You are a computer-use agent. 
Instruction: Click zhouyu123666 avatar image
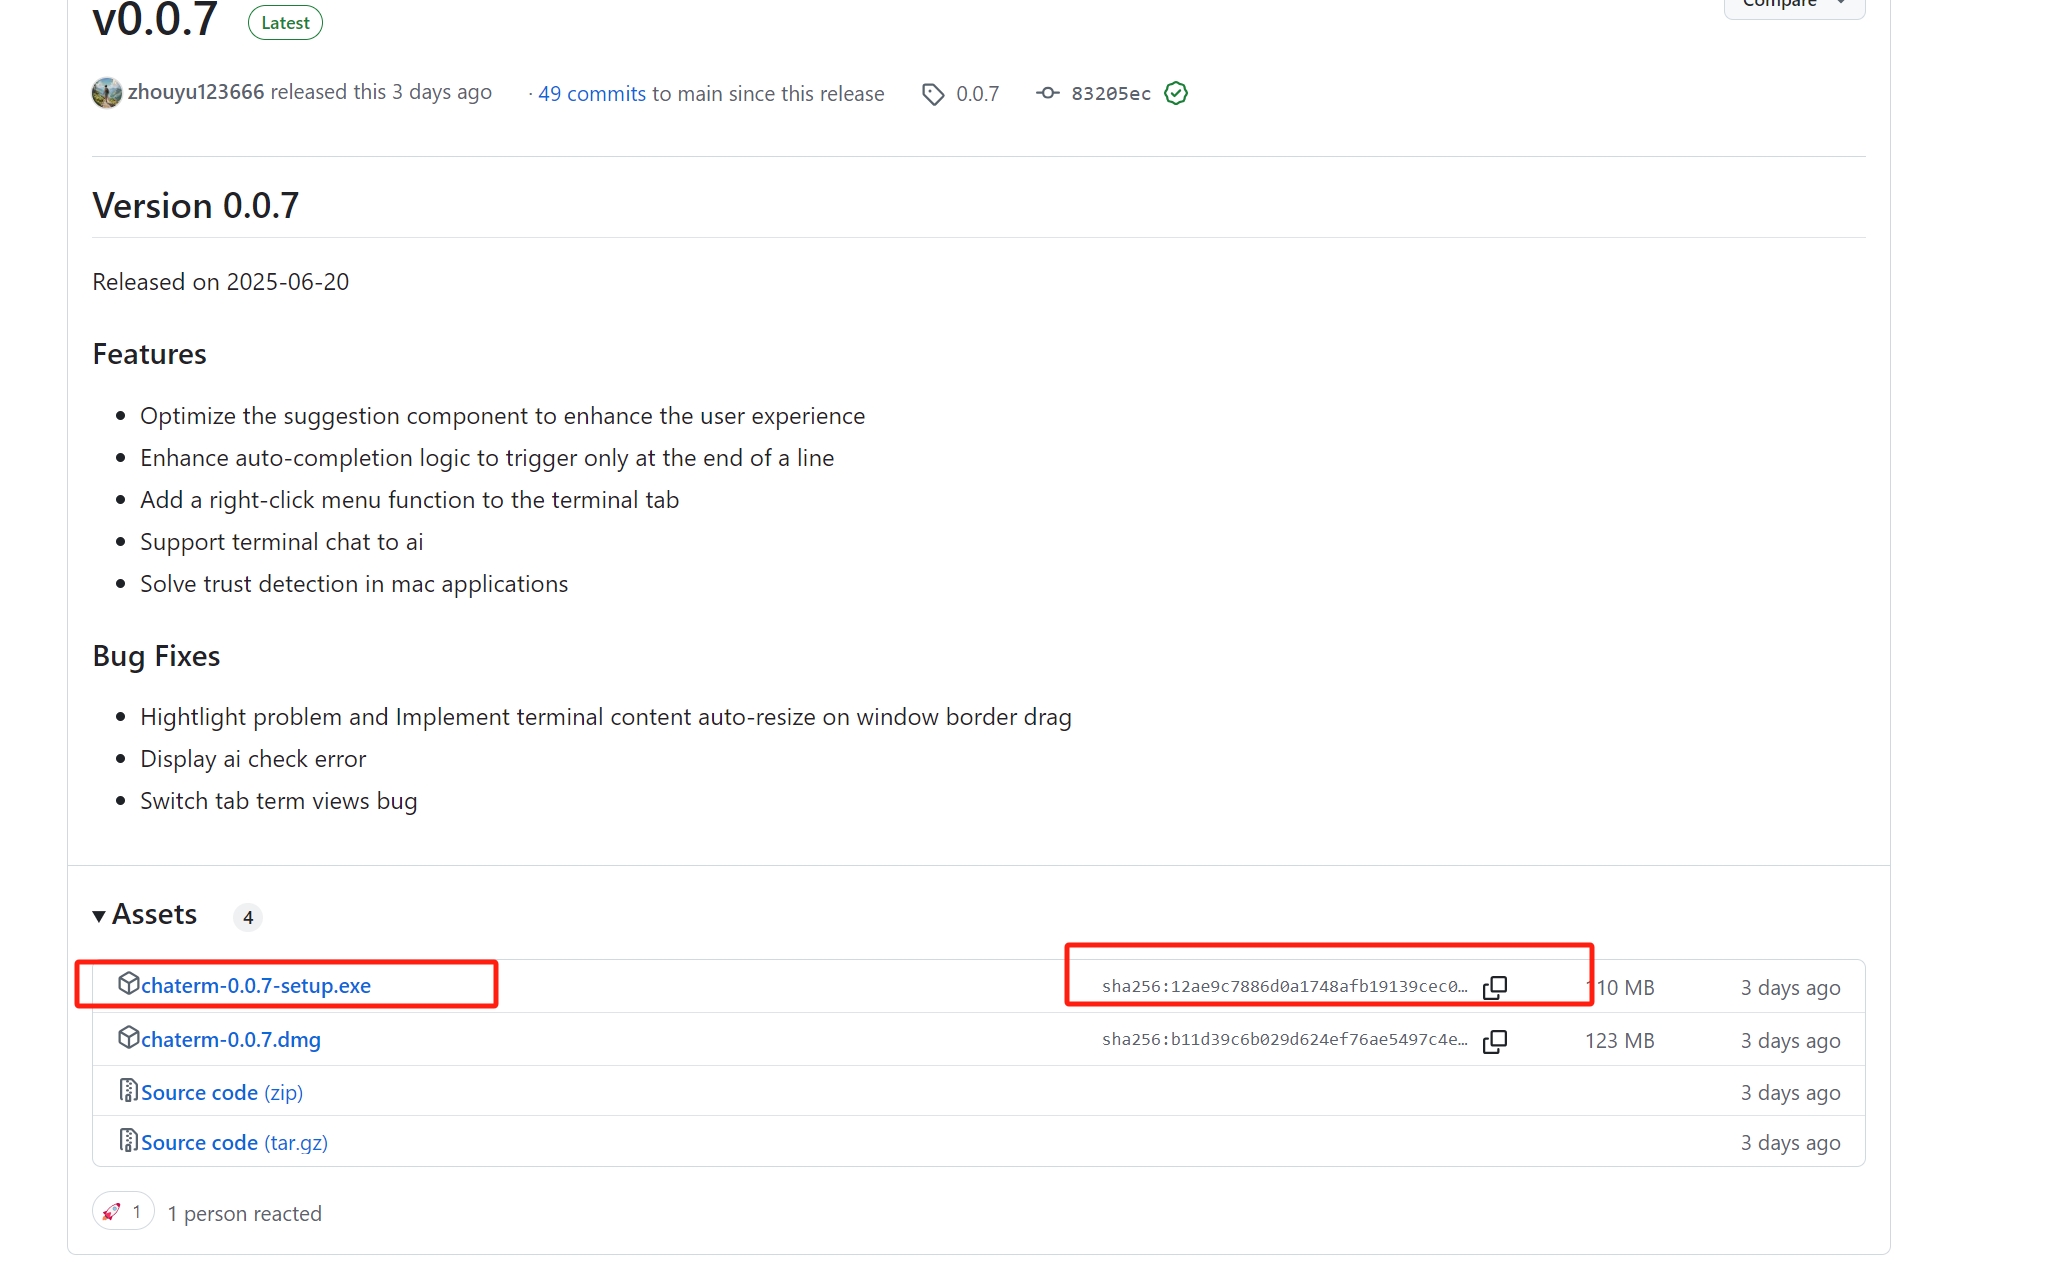pyautogui.click(x=107, y=93)
